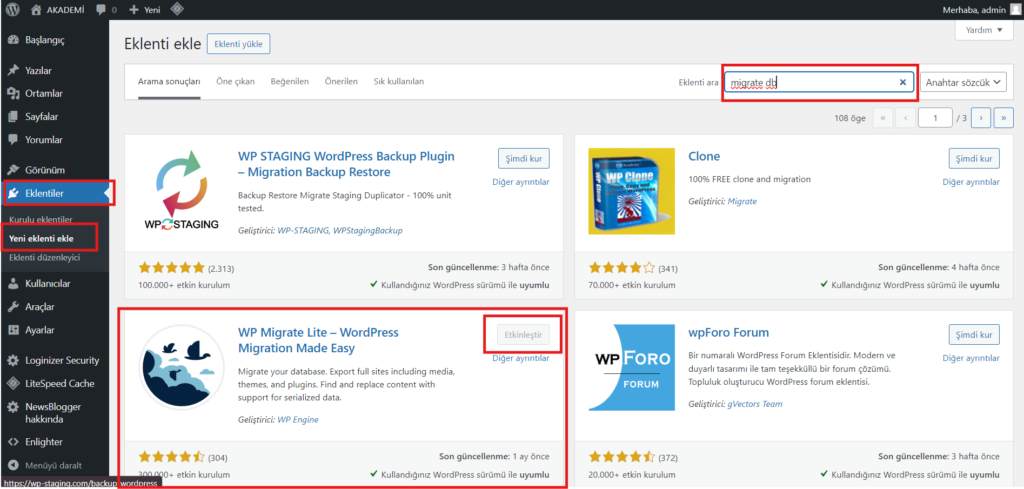Open the WP Engine developer link
Screen dimensions: 1024x489
tap(298, 420)
